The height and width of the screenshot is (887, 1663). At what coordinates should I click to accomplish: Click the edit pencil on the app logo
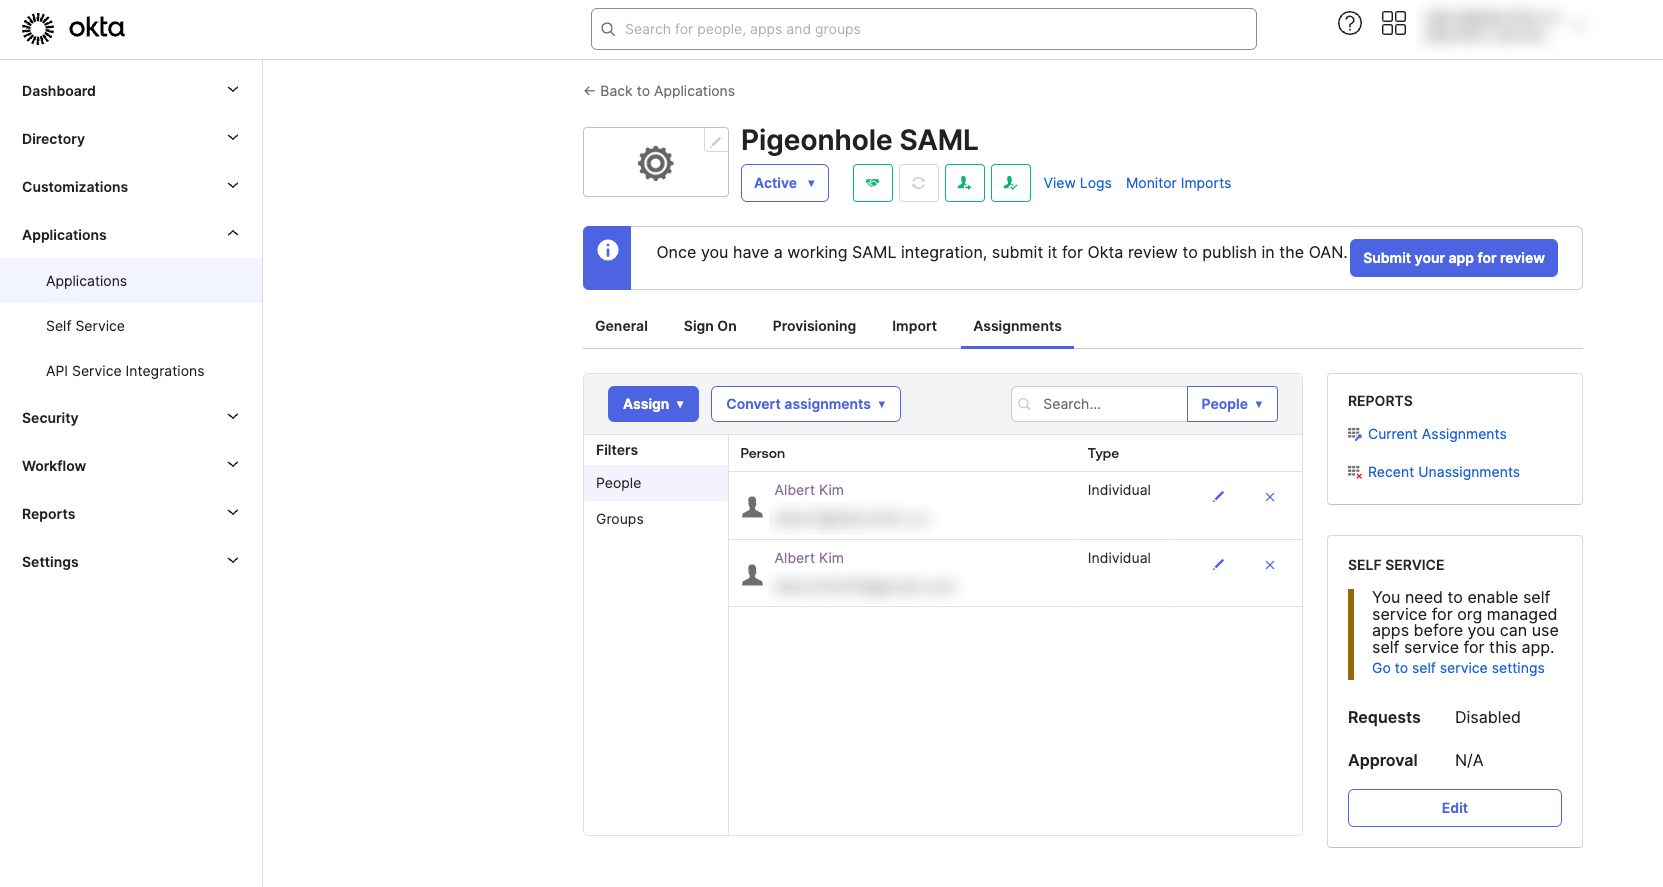point(716,141)
